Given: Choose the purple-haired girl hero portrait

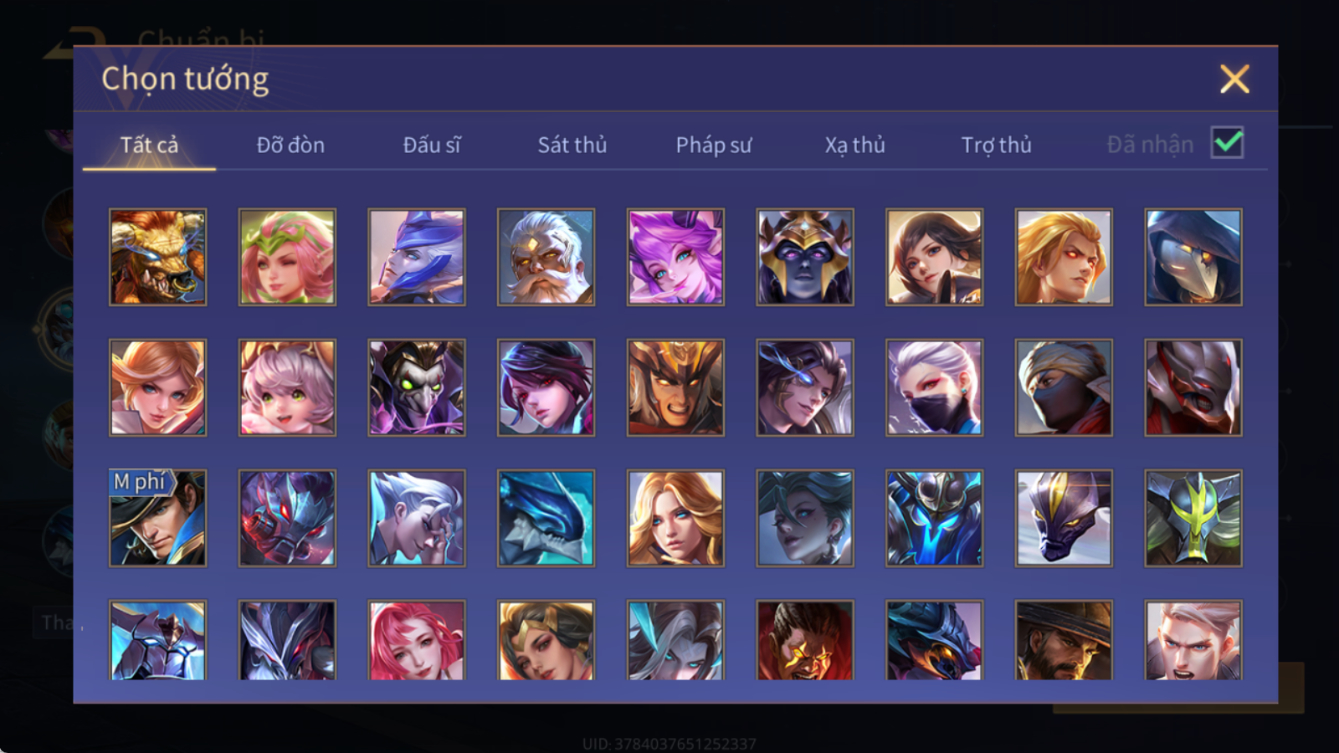Looking at the screenshot, I should tap(676, 257).
